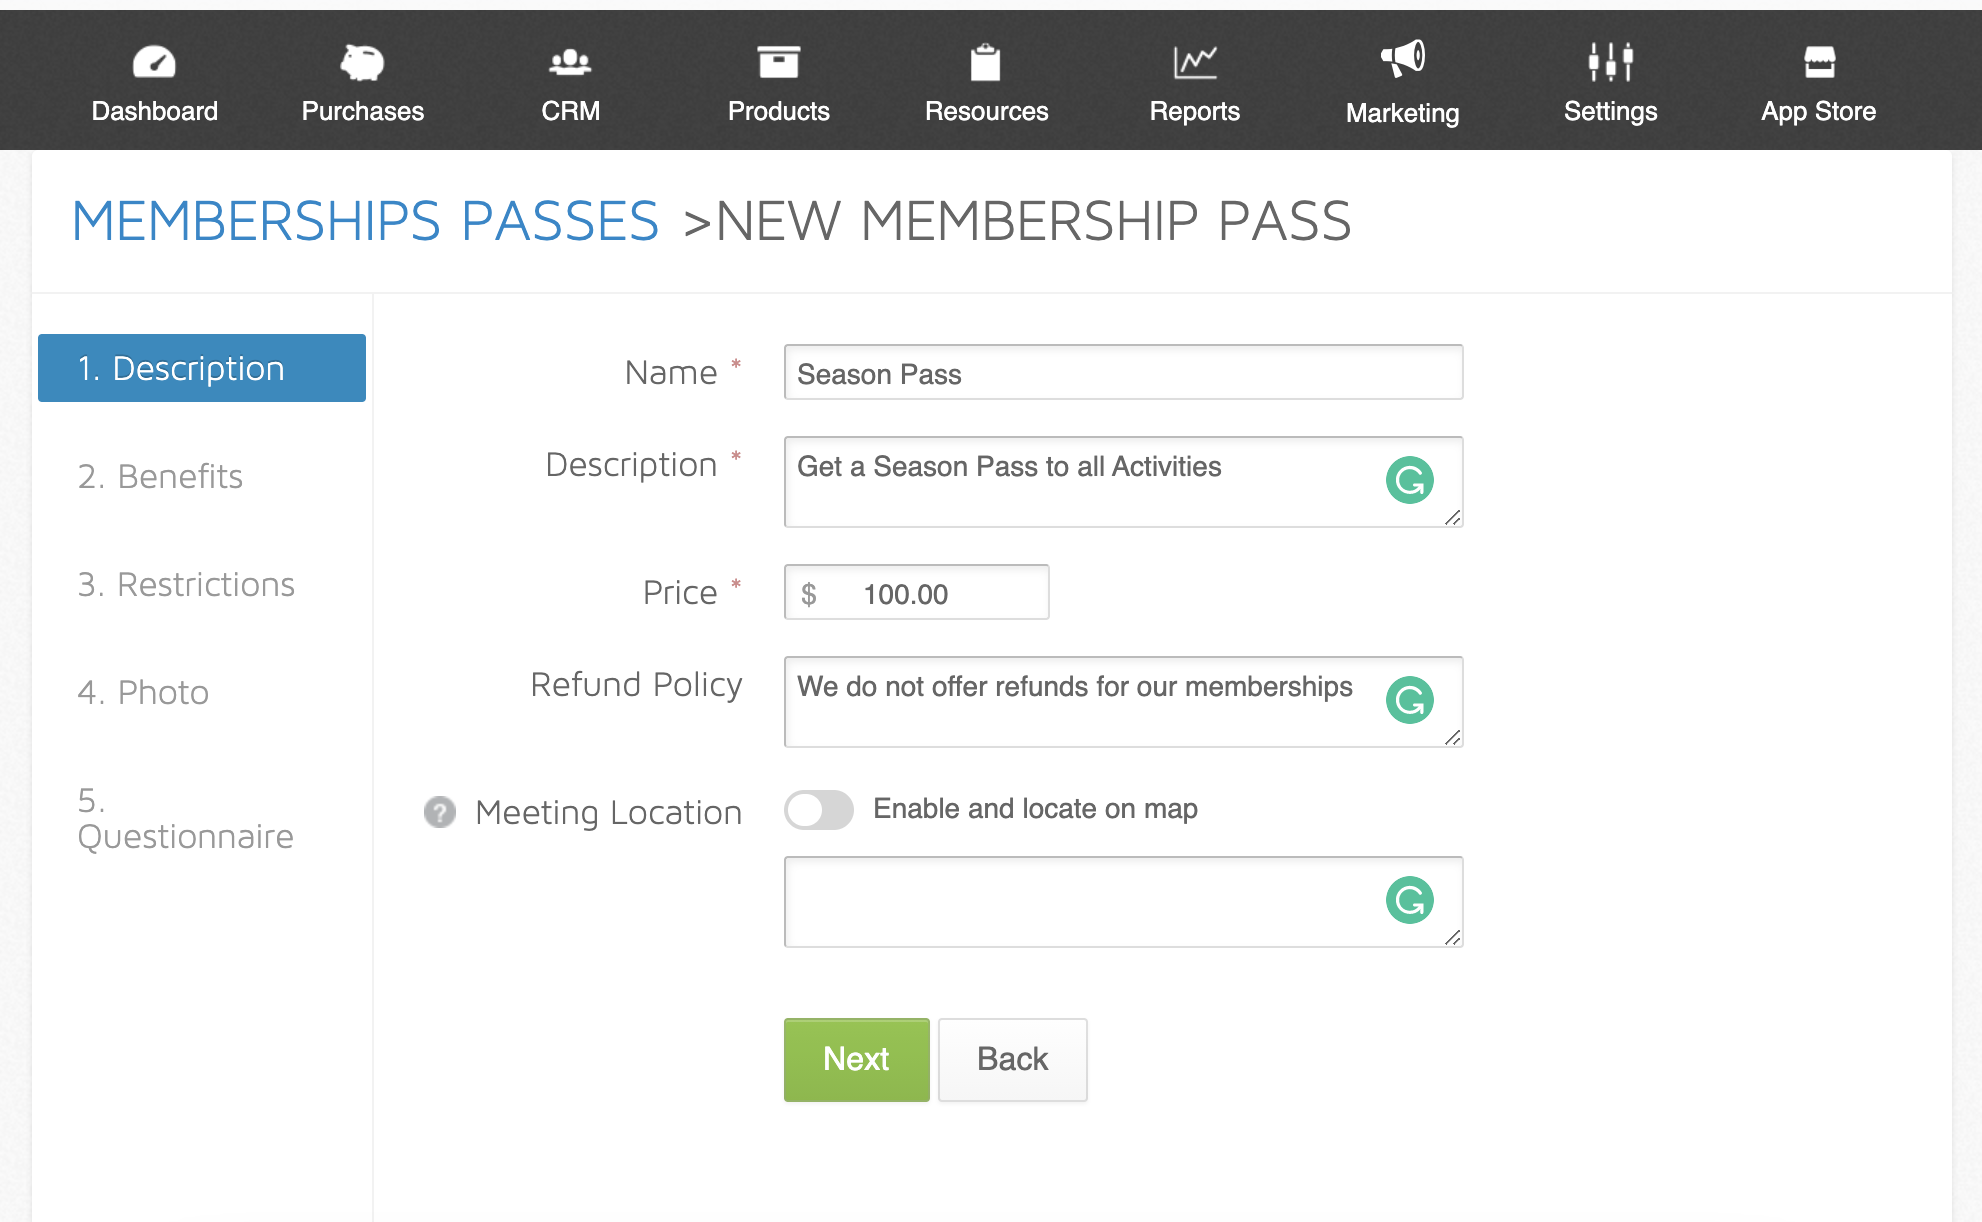The width and height of the screenshot is (1982, 1222).
Task: Click Grammarly icon in Description field
Action: coord(1410,480)
